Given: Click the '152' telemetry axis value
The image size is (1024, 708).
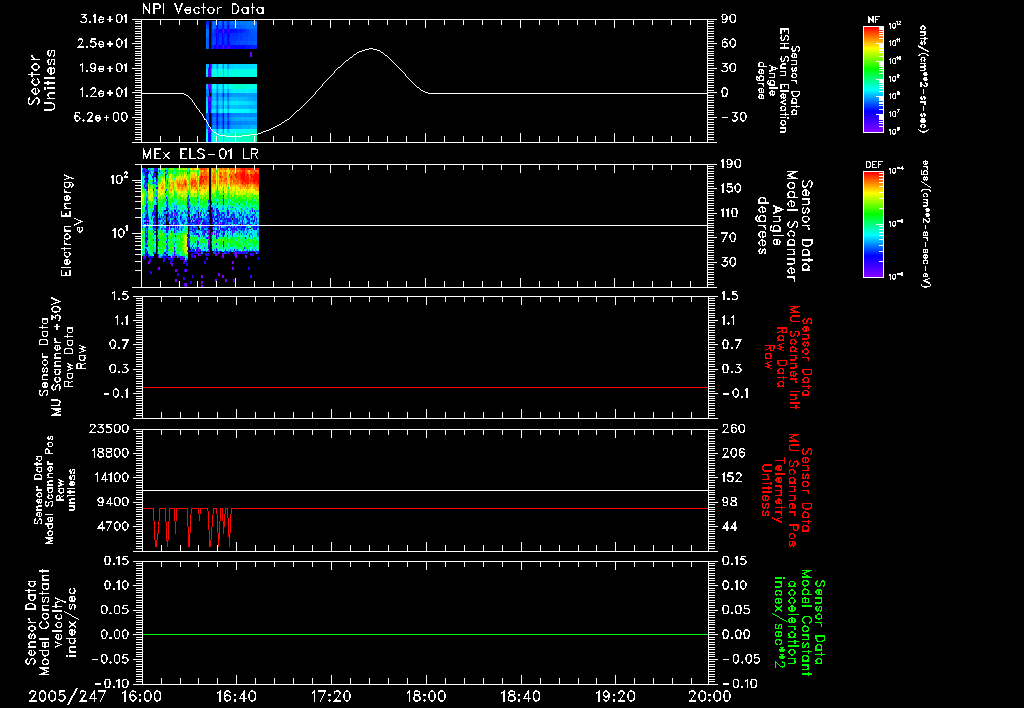Looking at the screenshot, I should tap(731, 477).
